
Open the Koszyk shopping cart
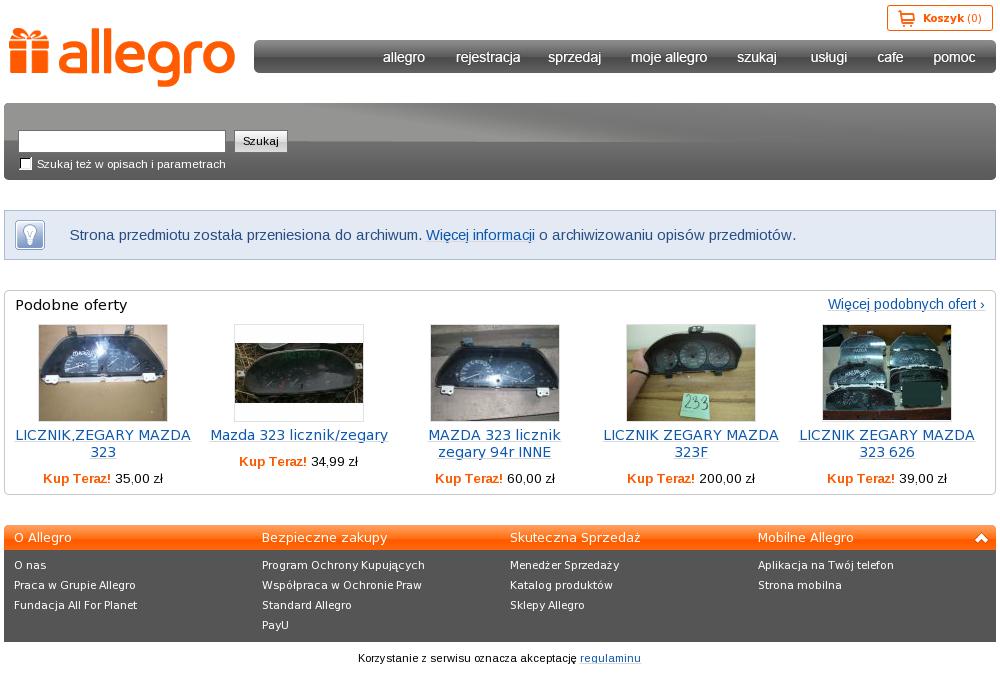coord(939,18)
